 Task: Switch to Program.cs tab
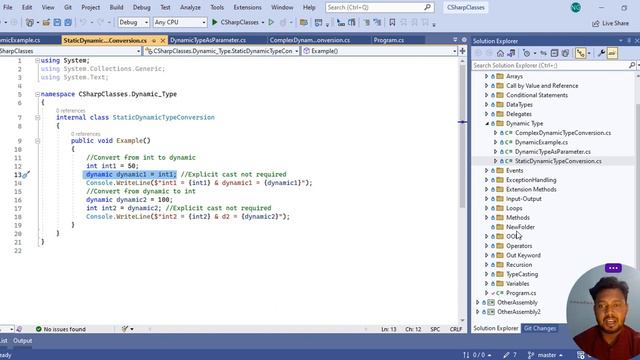(x=389, y=40)
